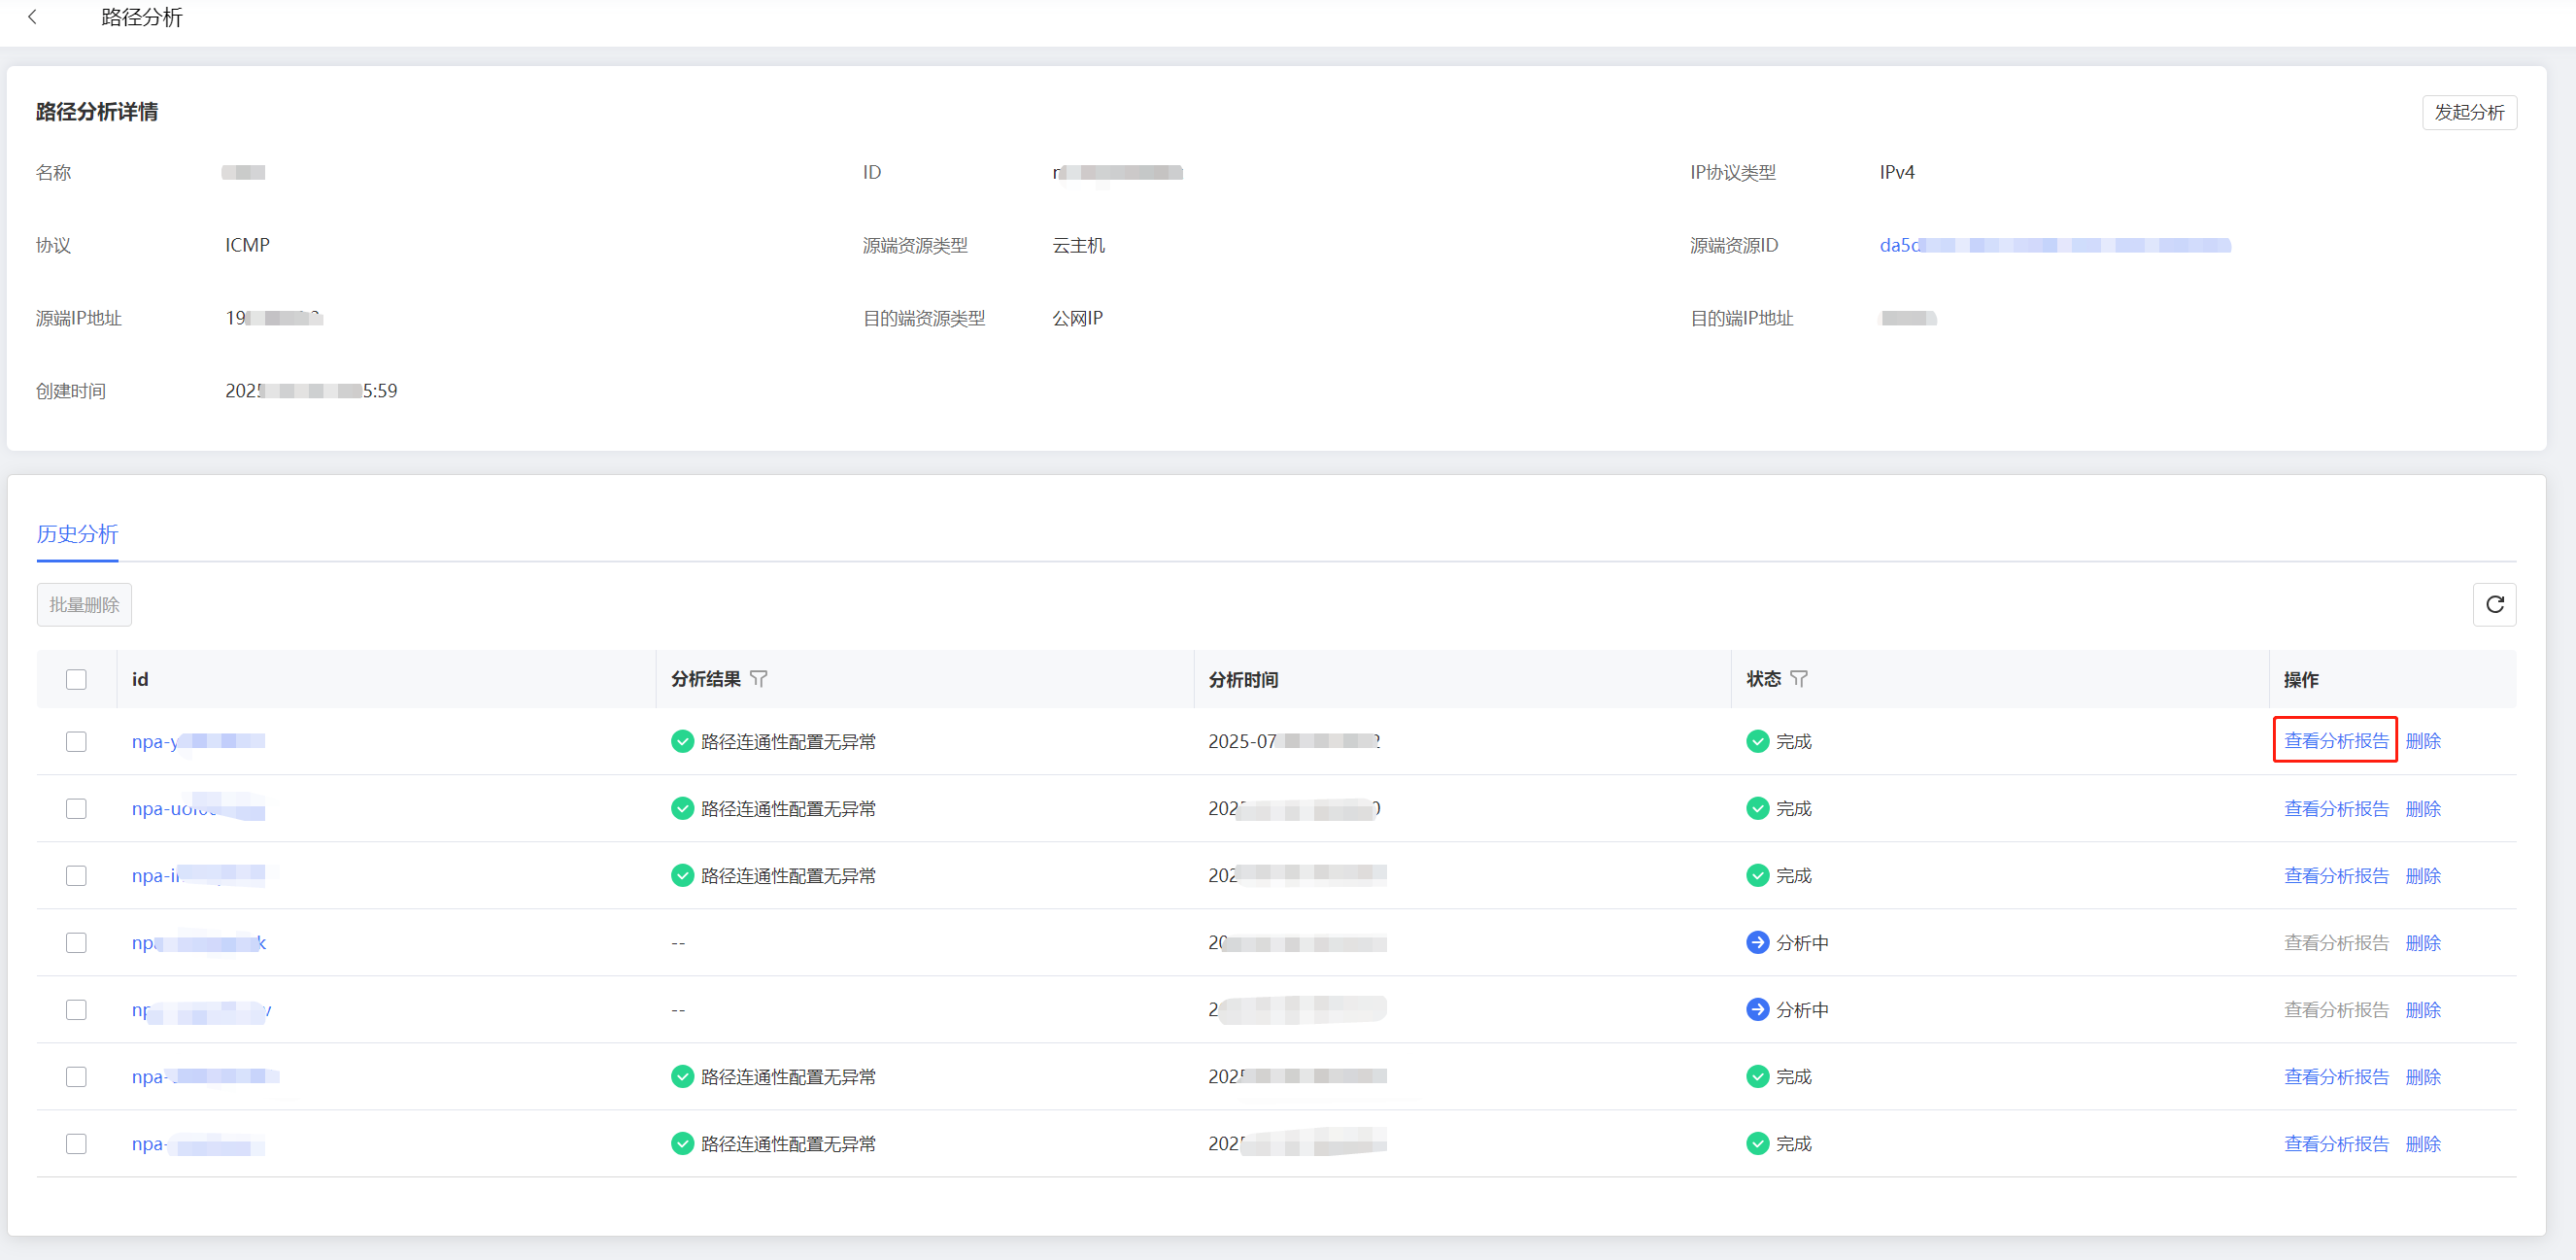
Task: Click the 完成 status icon in last row
Action: point(1757,1143)
